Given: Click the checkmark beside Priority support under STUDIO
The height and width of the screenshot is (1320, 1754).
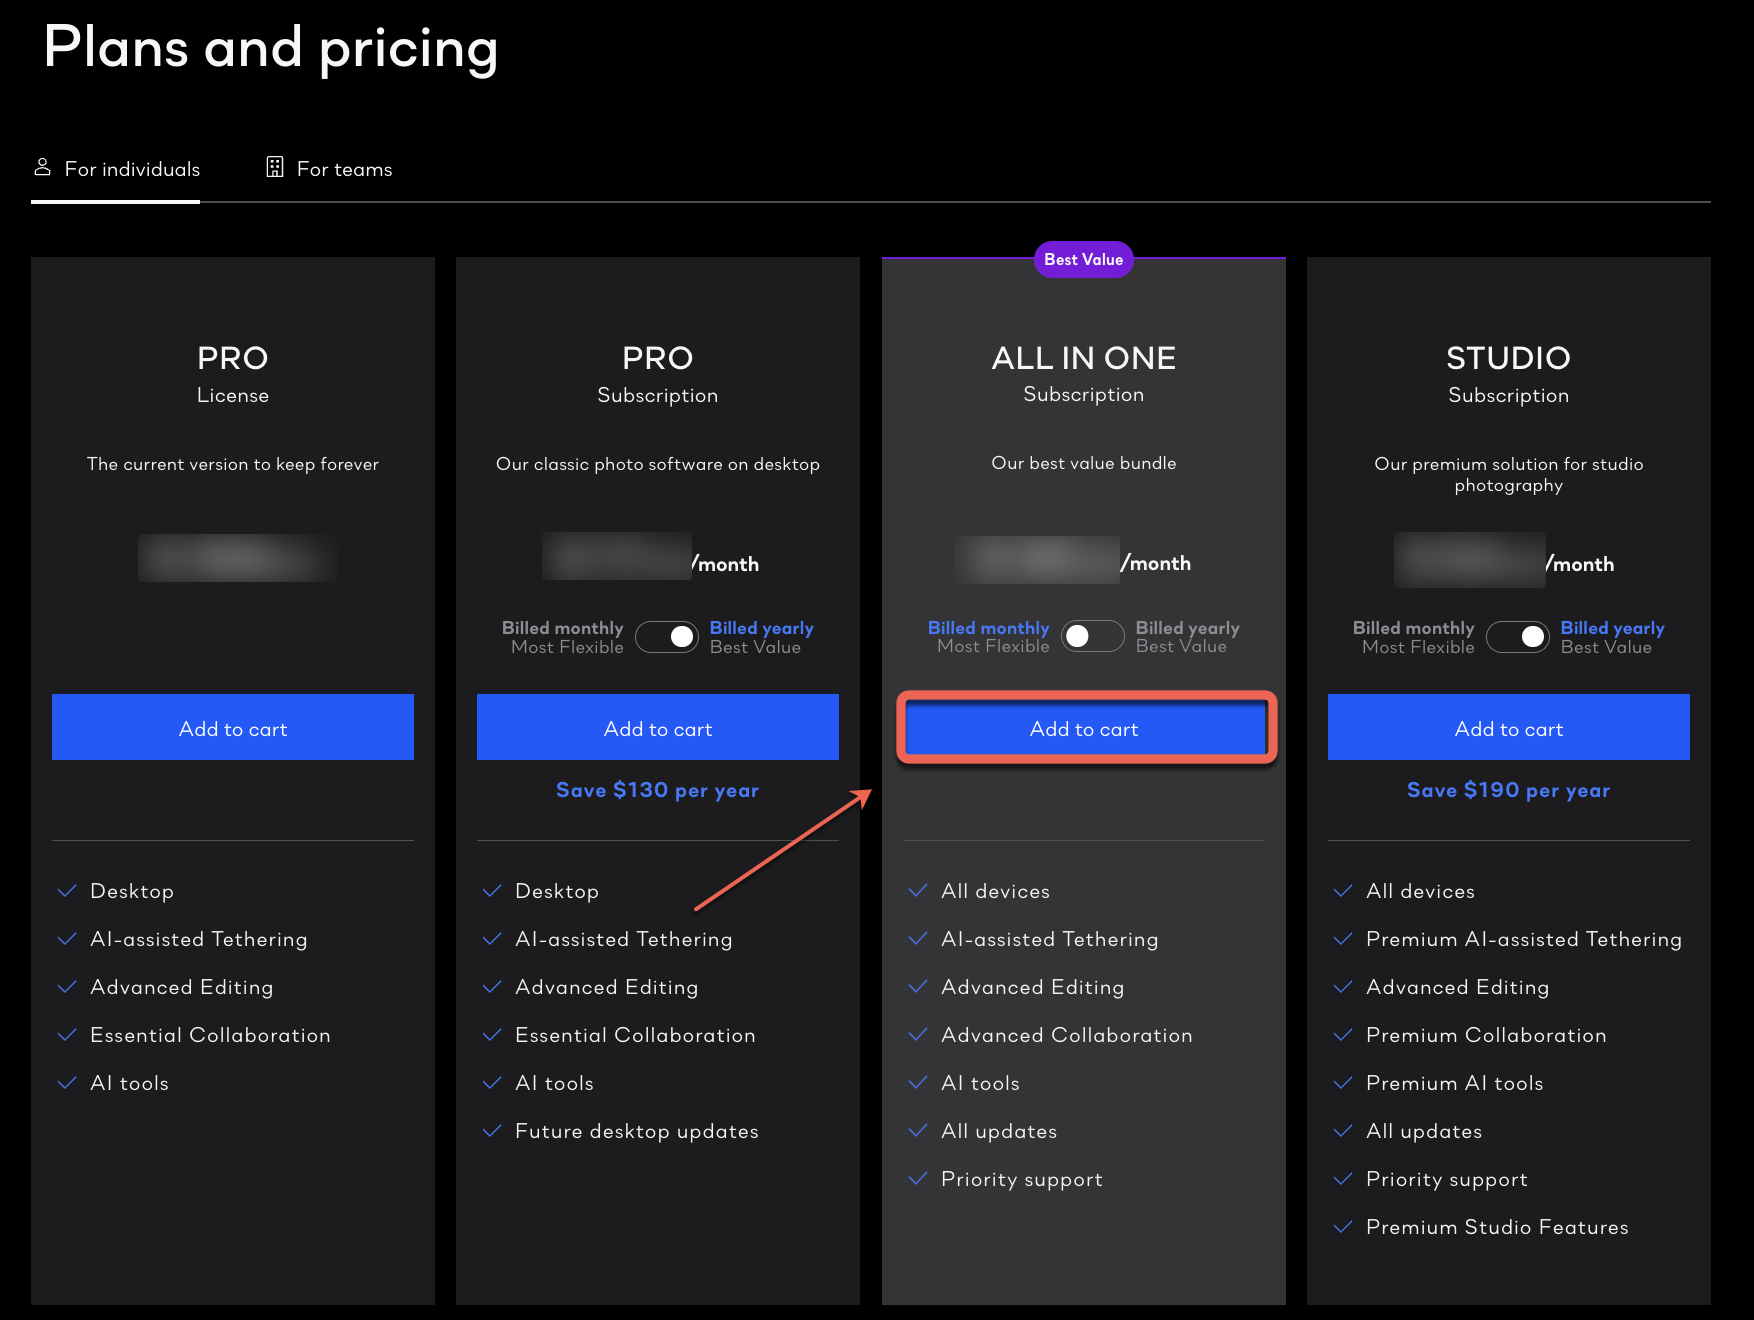Looking at the screenshot, I should pos(1343,1179).
